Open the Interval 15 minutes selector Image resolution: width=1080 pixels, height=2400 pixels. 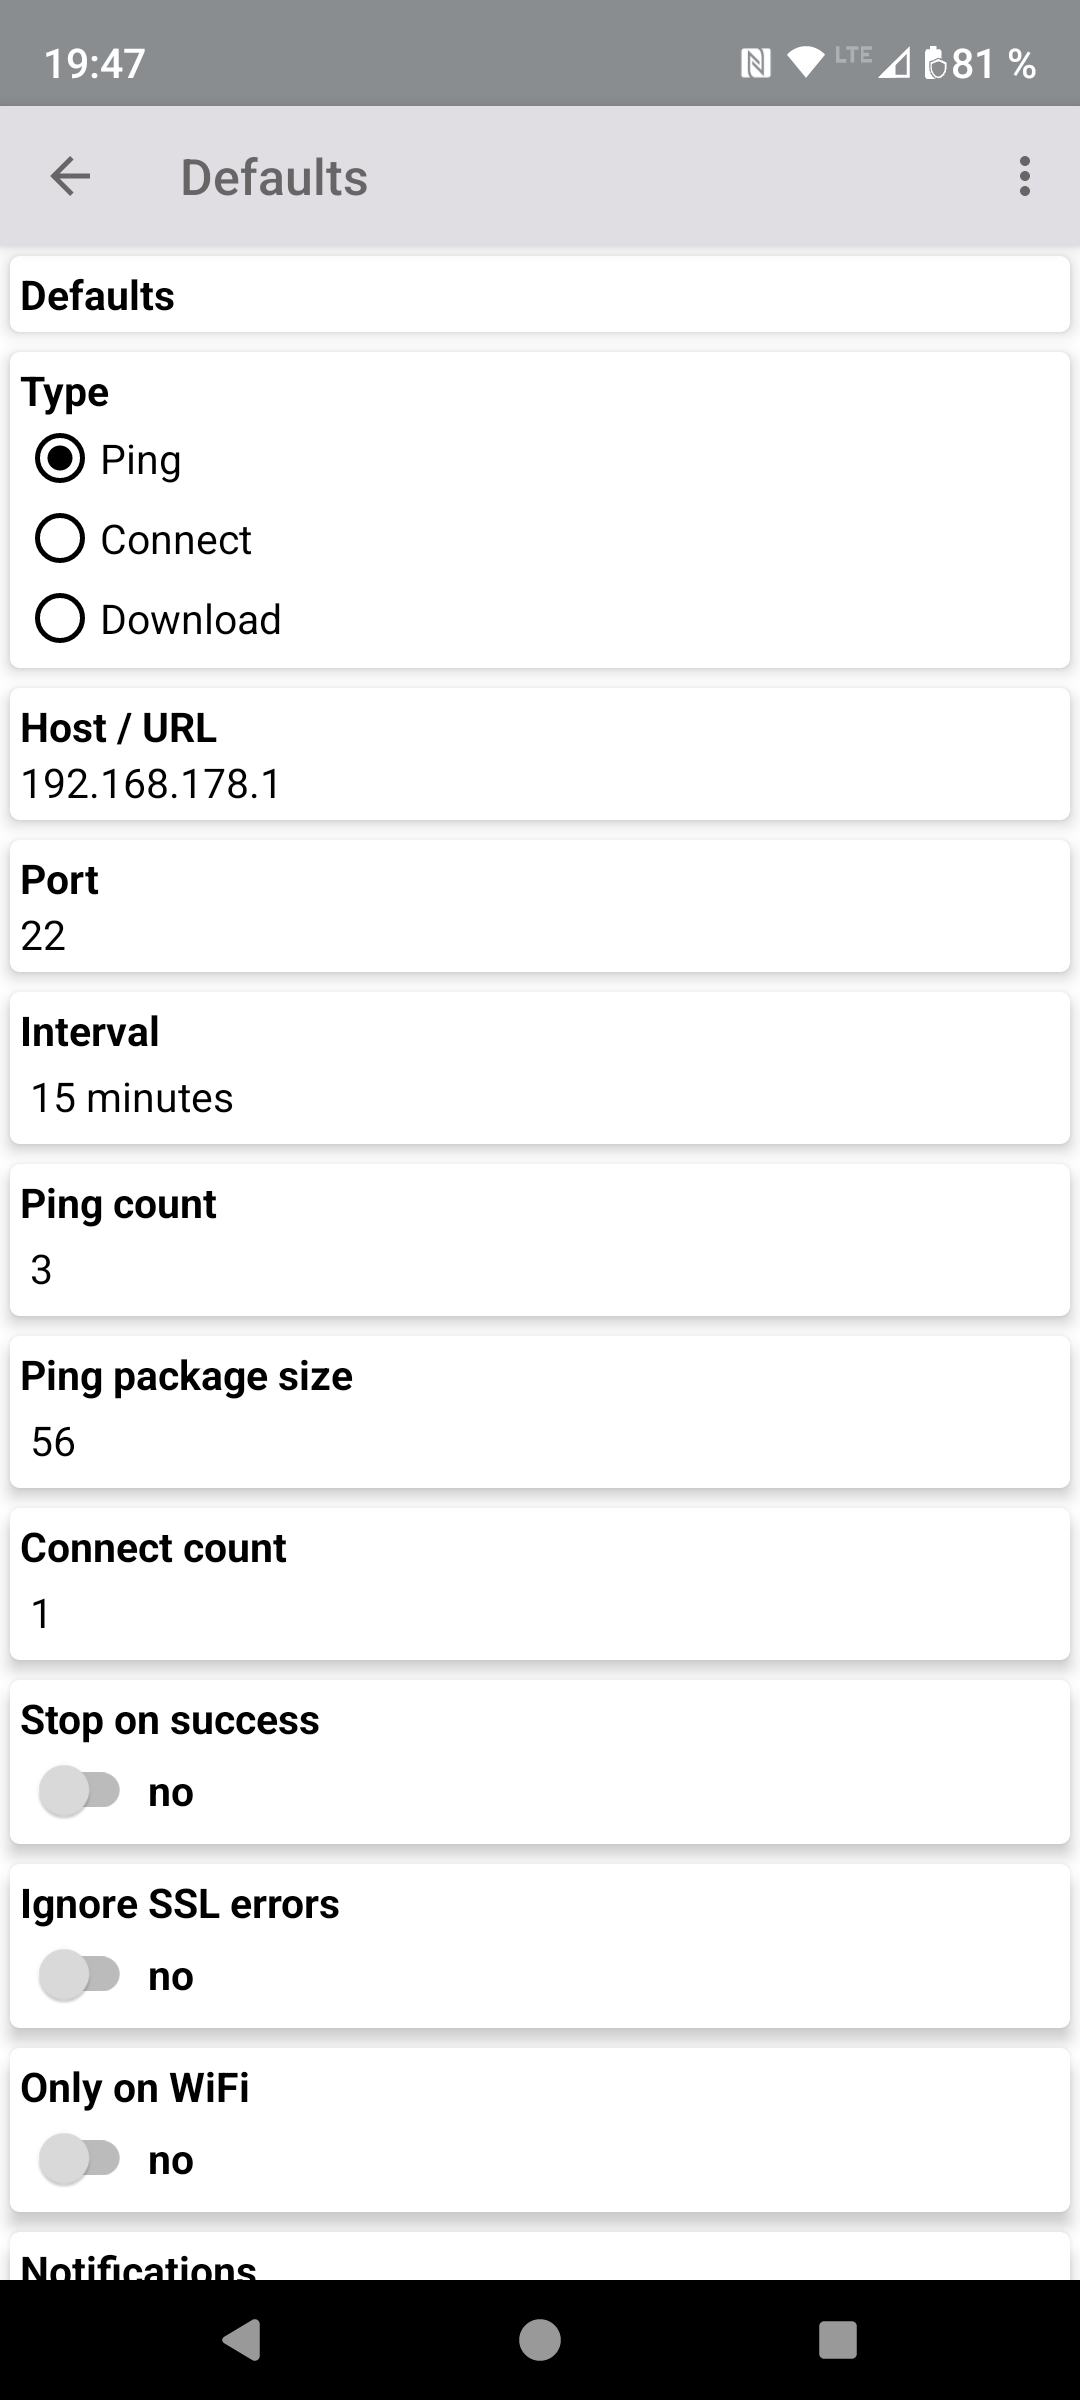[x=132, y=1098]
